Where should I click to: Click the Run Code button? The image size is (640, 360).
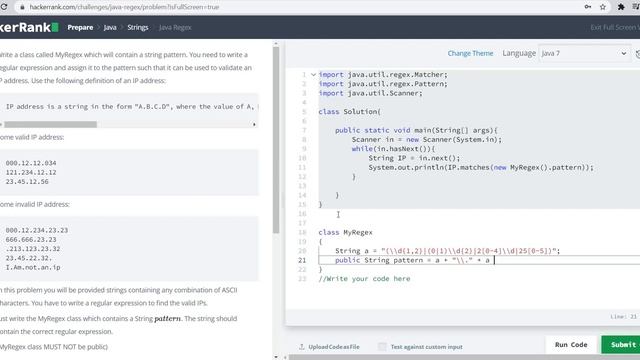[571, 344]
